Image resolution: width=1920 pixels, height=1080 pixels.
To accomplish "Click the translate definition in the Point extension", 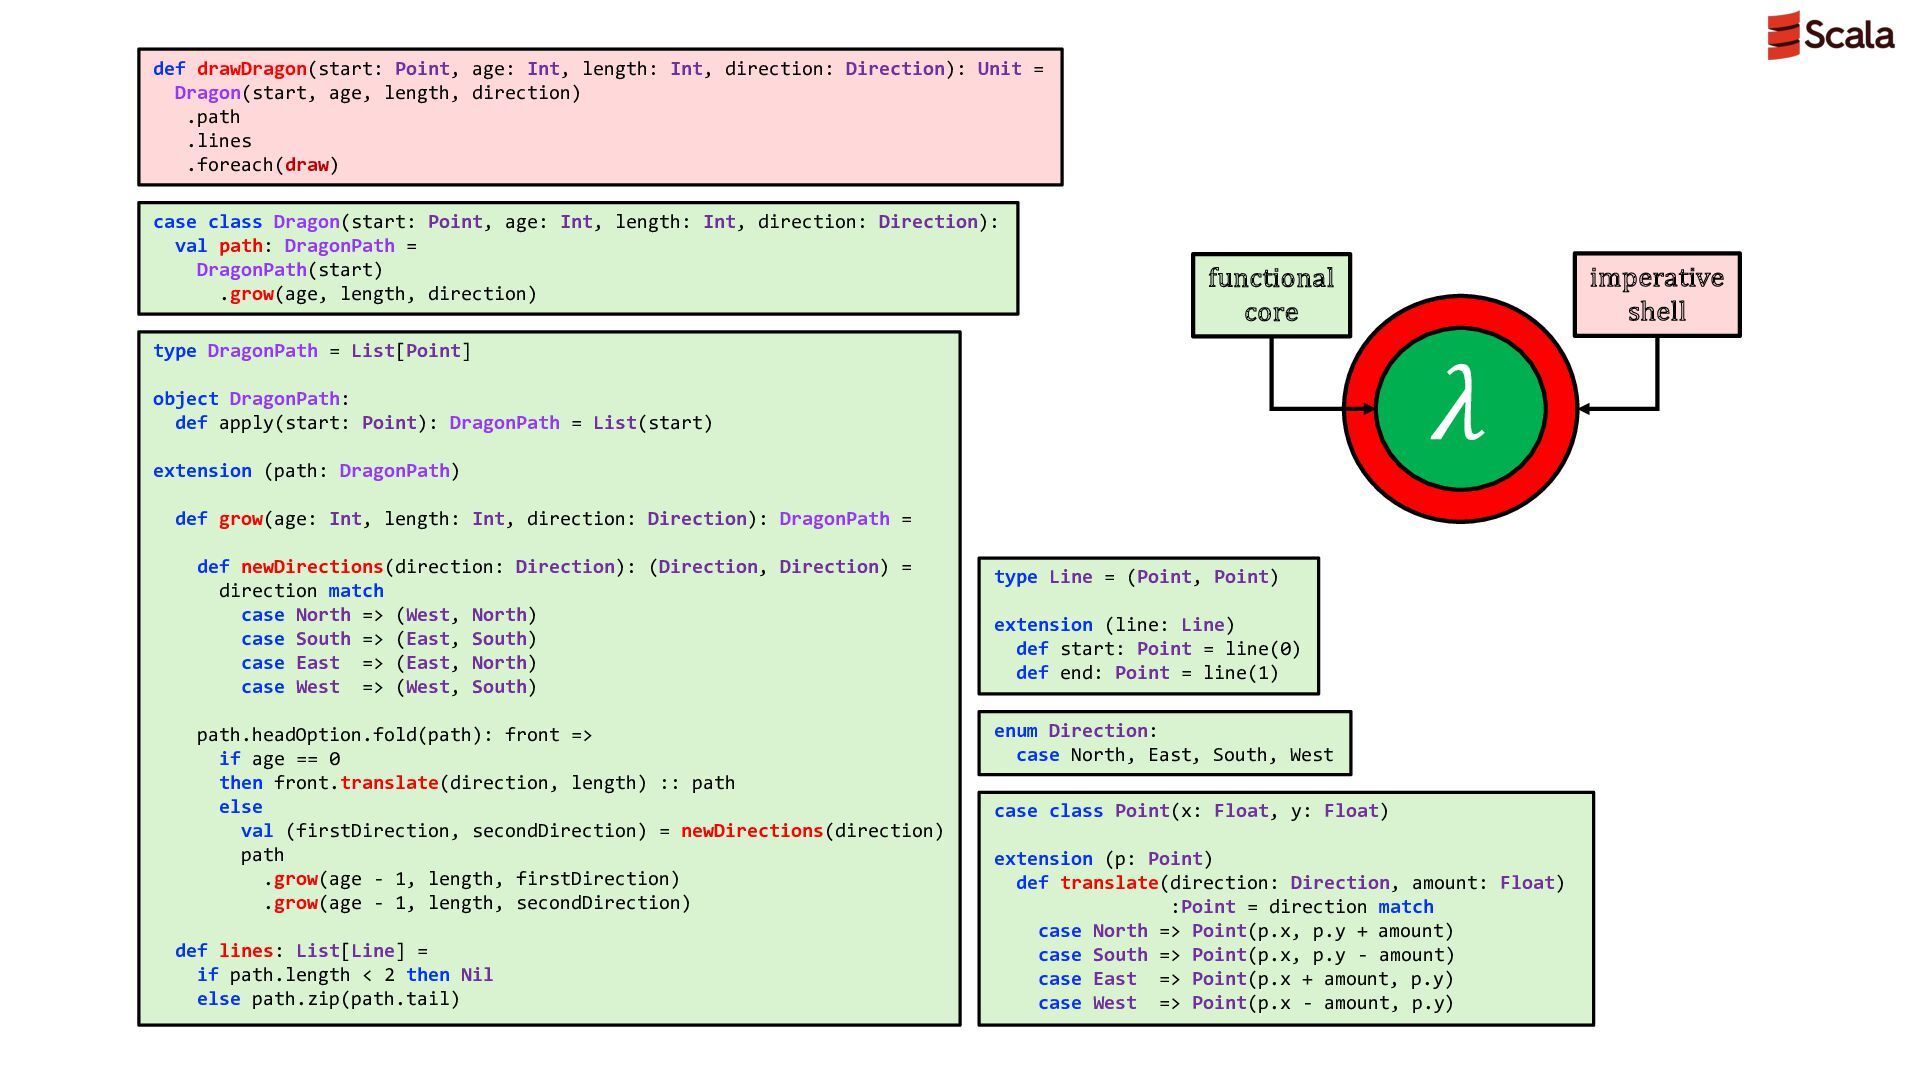I will click(1109, 883).
